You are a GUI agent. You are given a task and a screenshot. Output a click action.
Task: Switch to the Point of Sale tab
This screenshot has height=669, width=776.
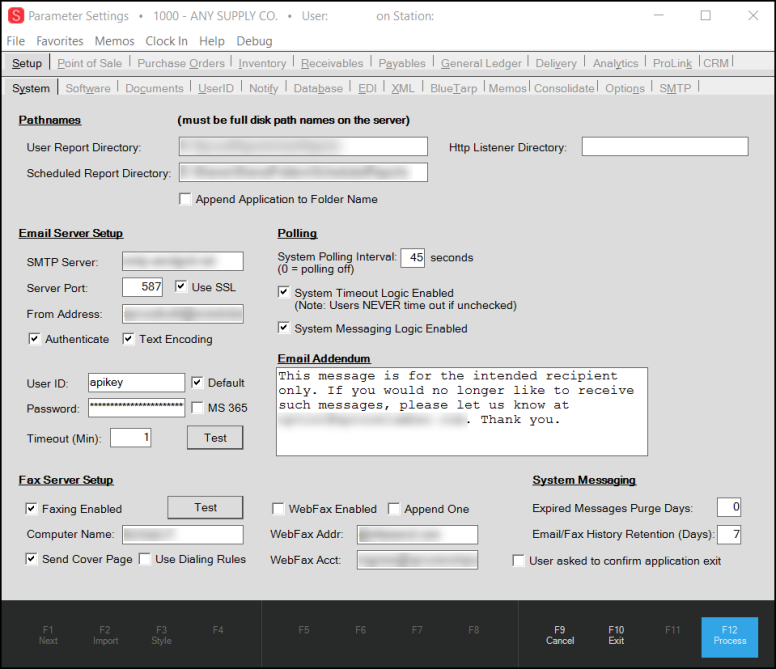click(x=90, y=63)
